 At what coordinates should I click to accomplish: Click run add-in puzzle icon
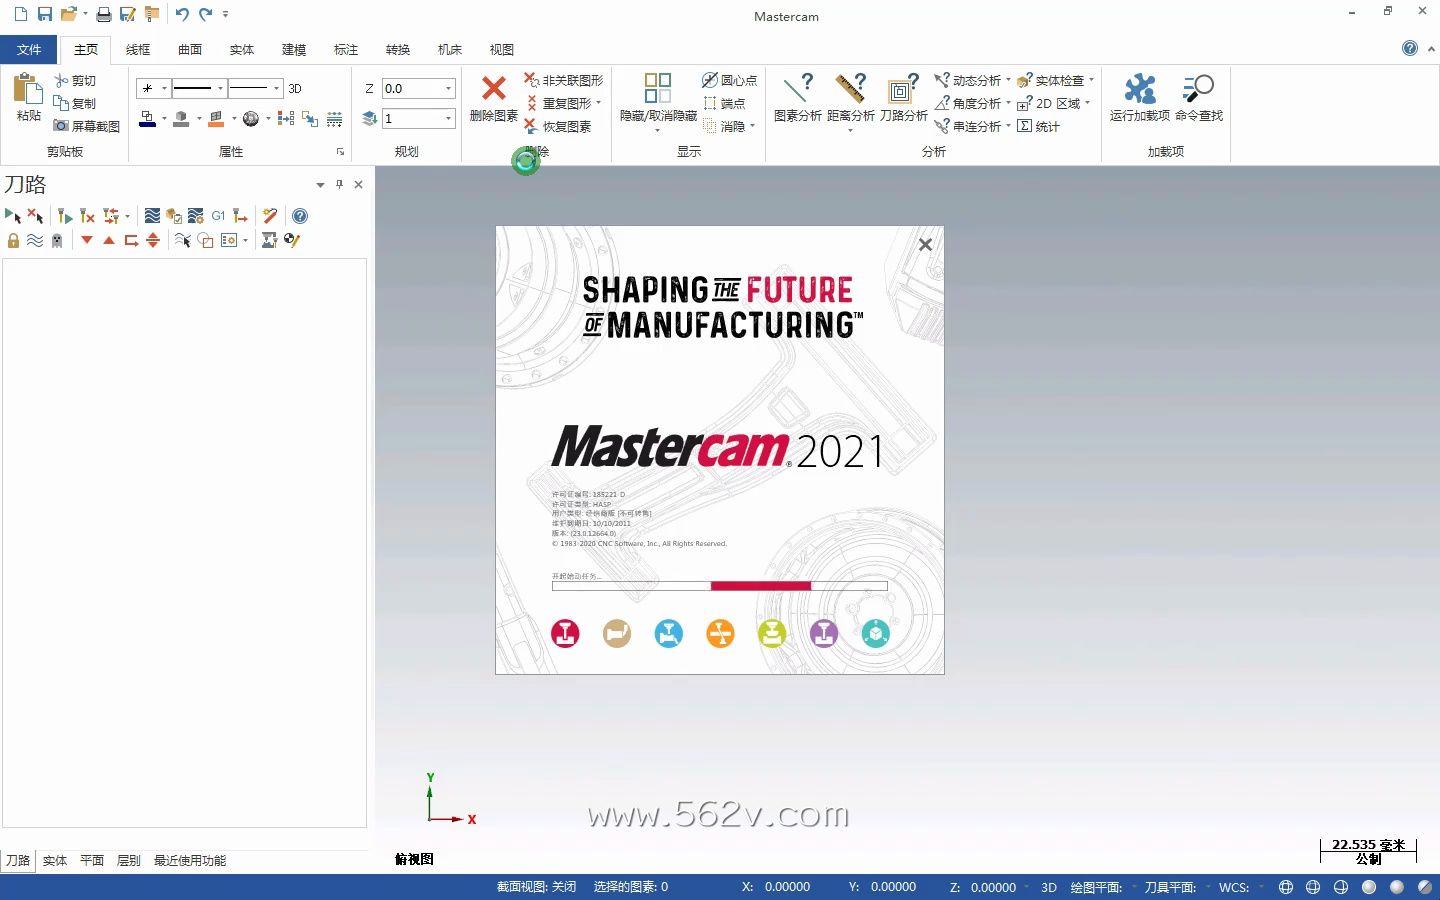[x=1139, y=98]
